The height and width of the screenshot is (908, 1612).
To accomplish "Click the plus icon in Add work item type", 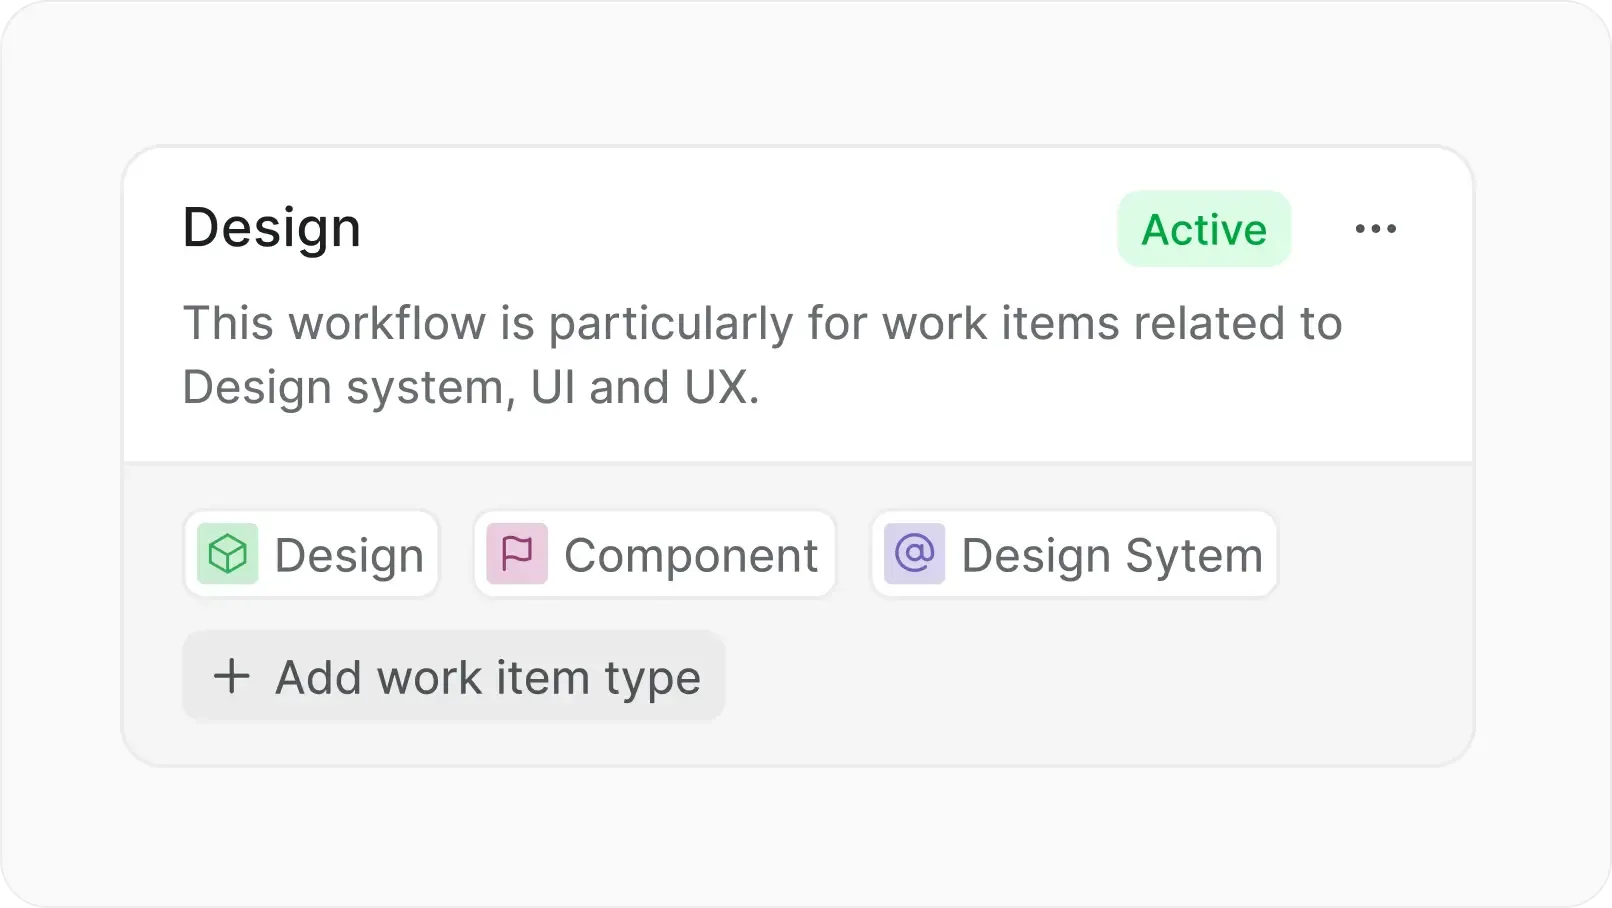I will [x=232, y=676].
